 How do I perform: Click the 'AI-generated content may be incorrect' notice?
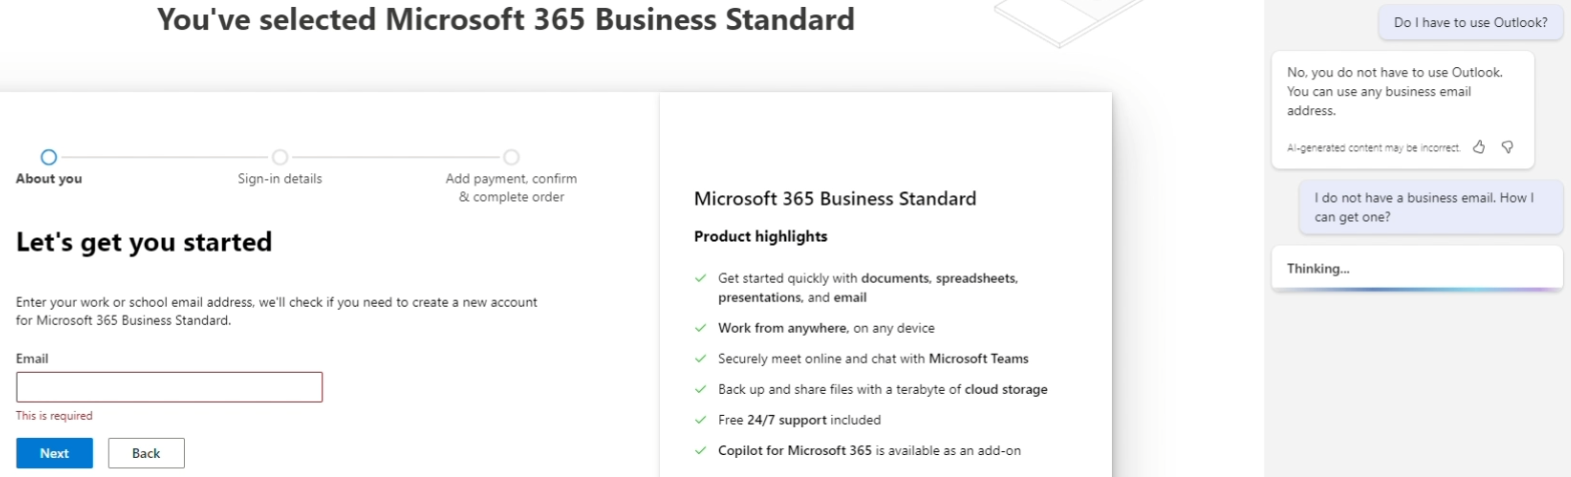click(x=1373, y=148)
